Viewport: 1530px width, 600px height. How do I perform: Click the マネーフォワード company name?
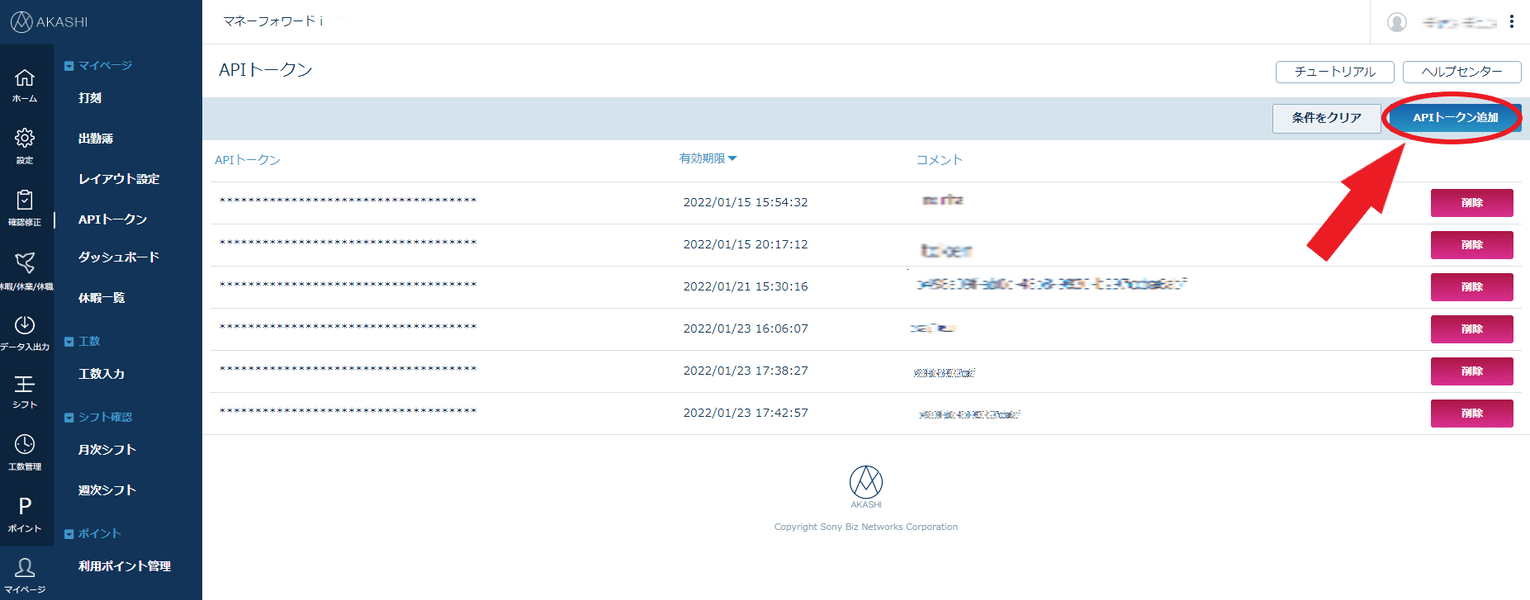(273, 21)
